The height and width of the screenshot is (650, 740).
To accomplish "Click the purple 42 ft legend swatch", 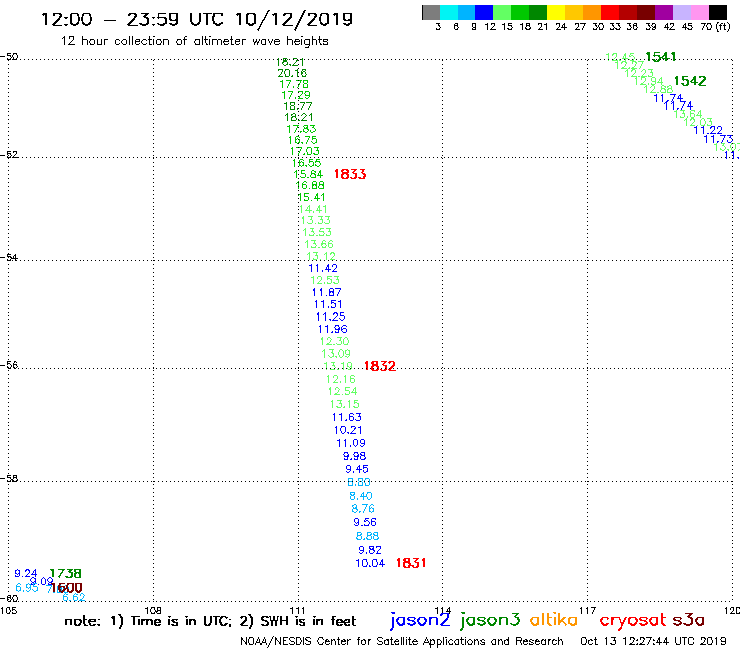I will [x=664, y=12].
